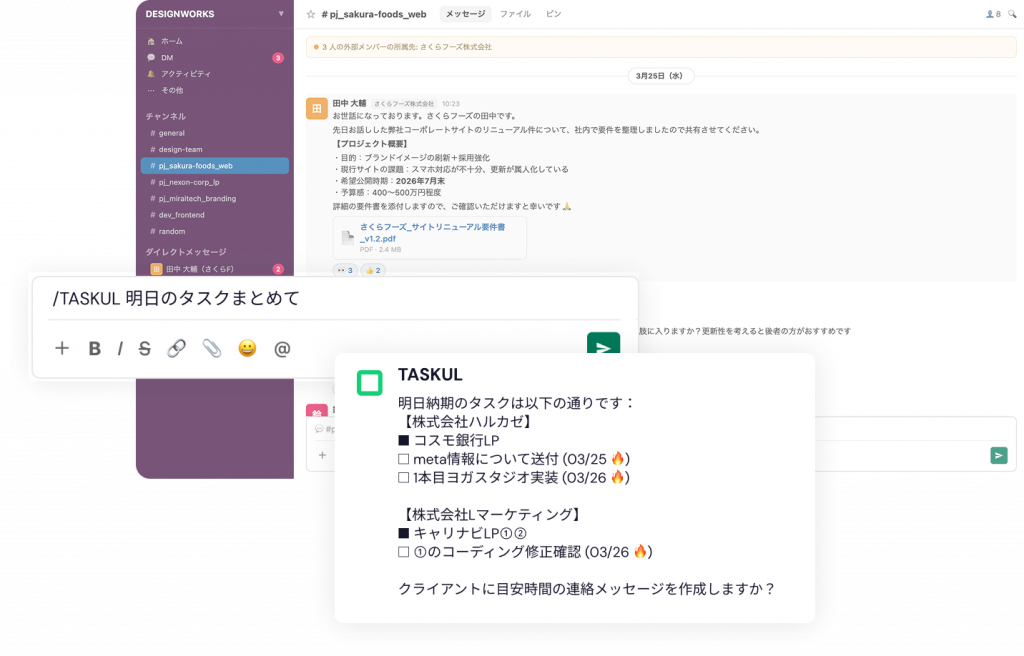This screenshot has height=656, width=1024.
Task: Click the home icon beside ホーム
Action: pos(152,41)
